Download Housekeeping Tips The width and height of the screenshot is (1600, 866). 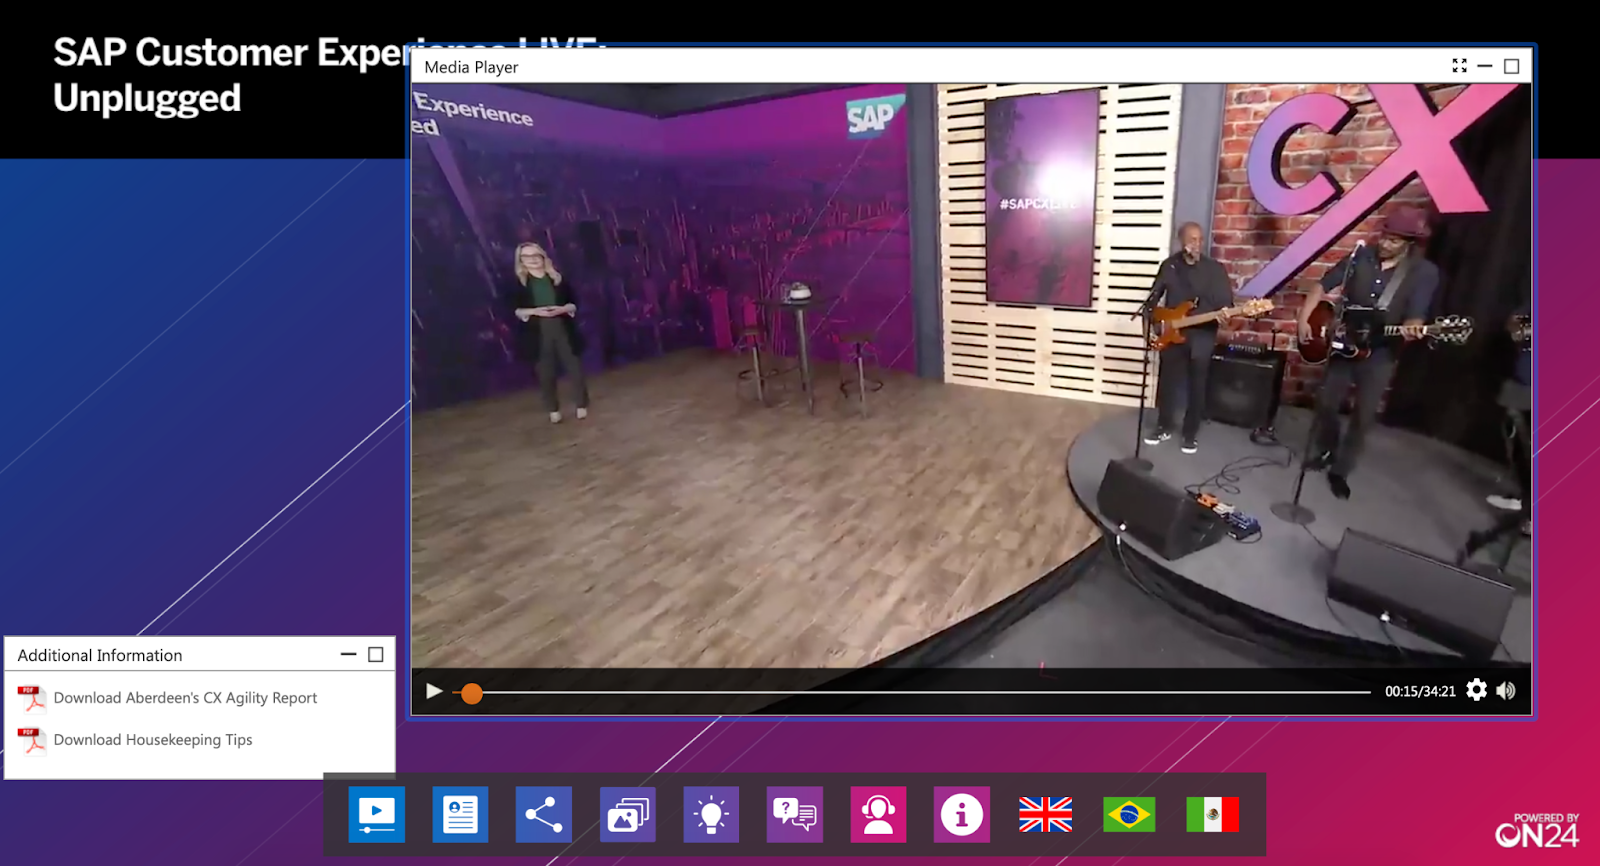tap(153, 740)
